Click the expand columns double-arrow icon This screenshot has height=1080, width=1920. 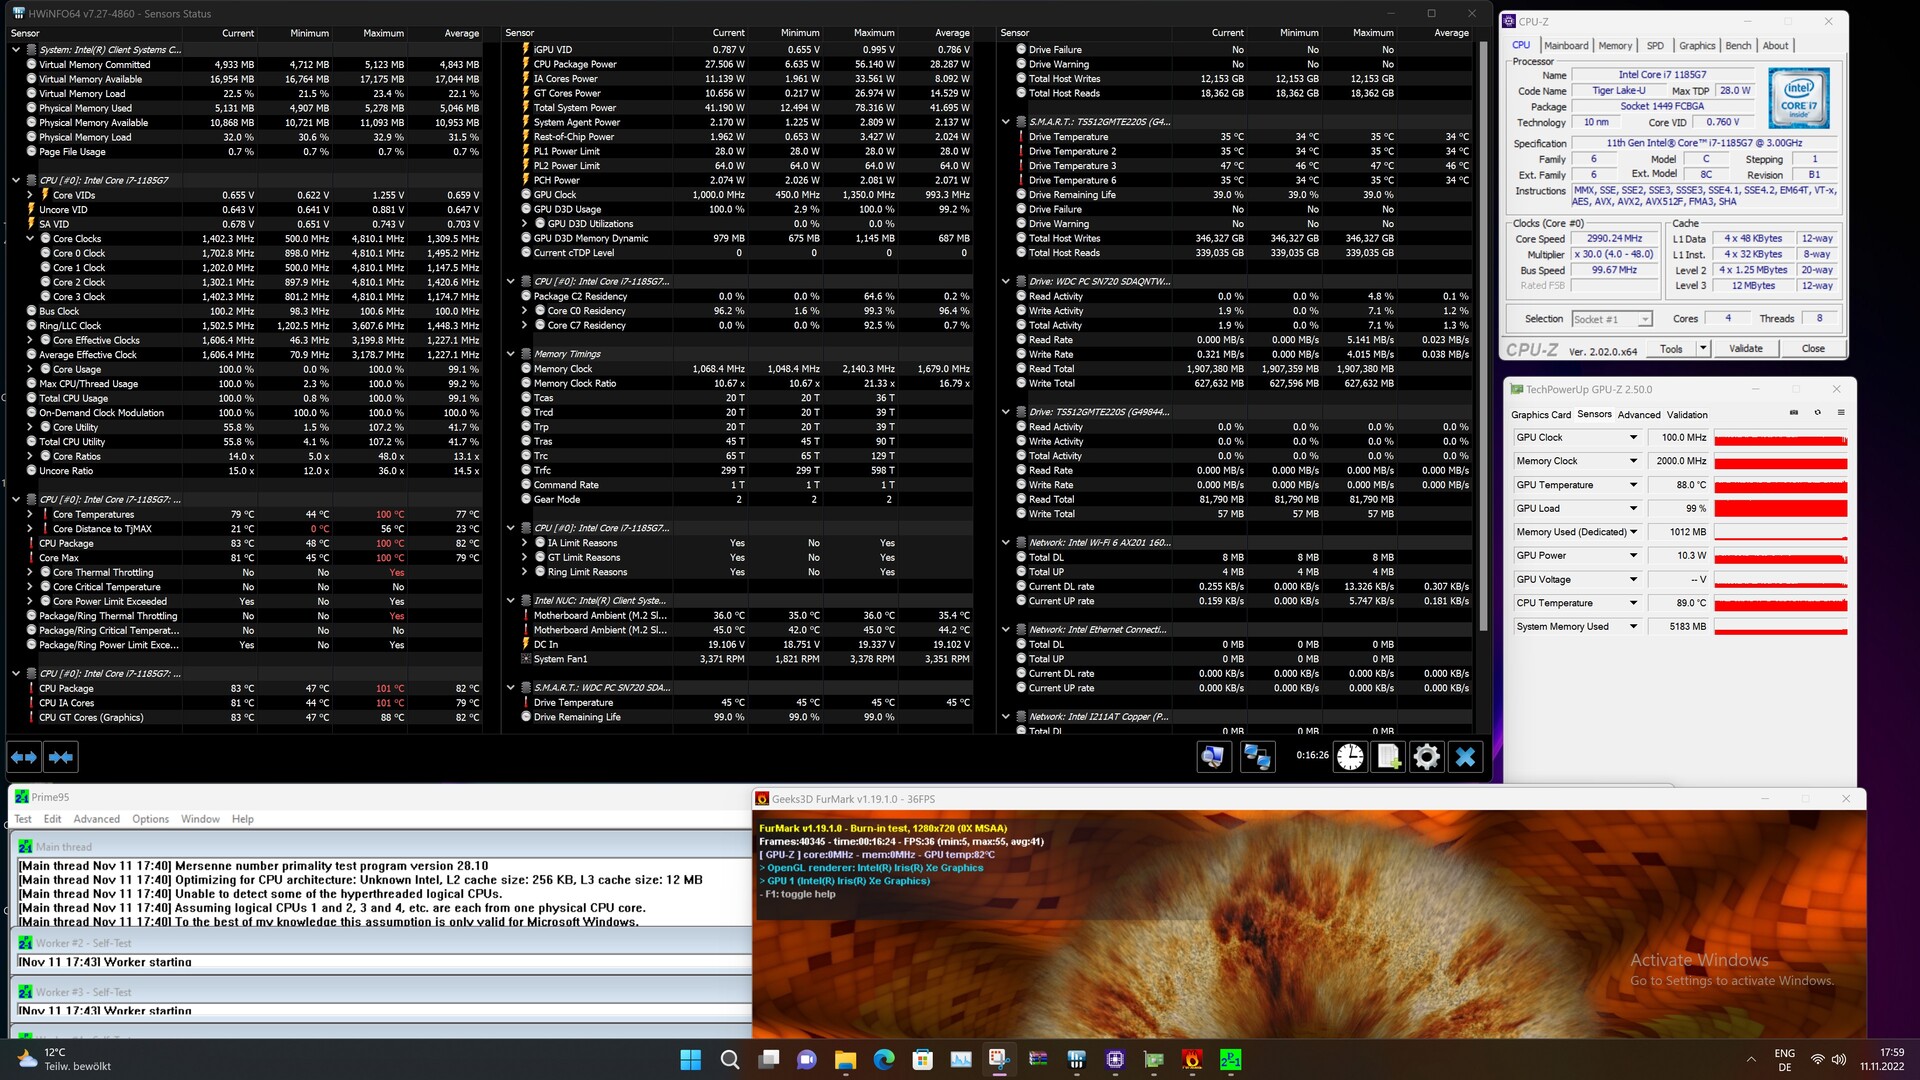[24, 757]
